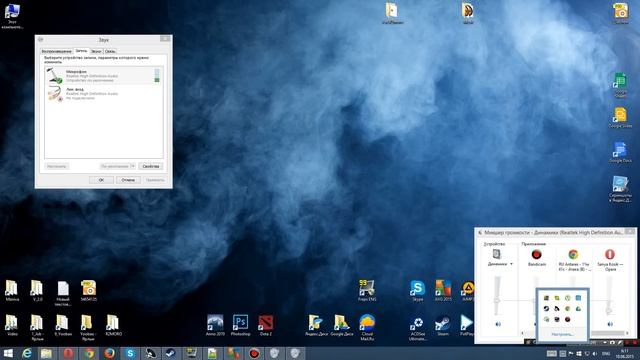
Task: Open Skype from the taskbar
Action: tap(130, 353)
